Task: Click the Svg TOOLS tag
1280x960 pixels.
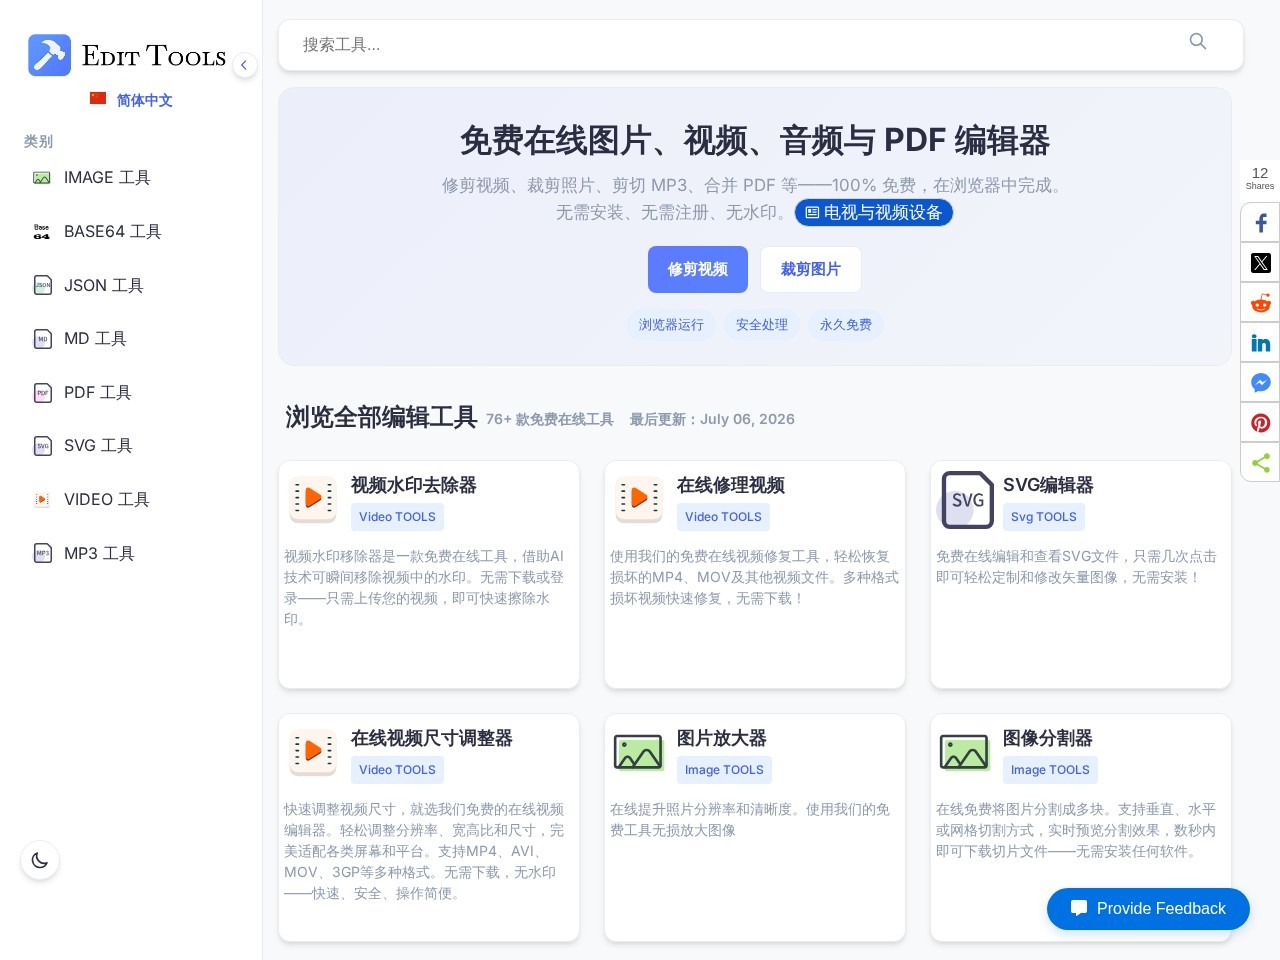Action: 1043,517
